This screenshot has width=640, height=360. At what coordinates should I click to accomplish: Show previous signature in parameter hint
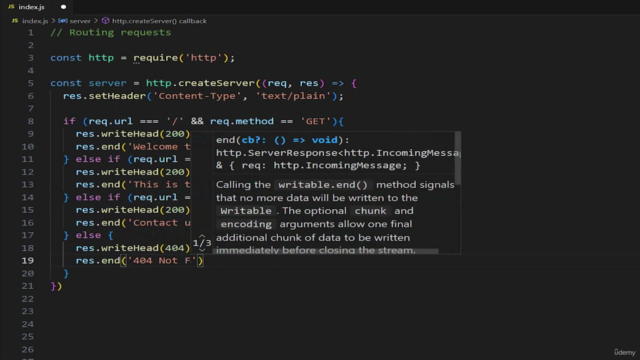point(202,236)
